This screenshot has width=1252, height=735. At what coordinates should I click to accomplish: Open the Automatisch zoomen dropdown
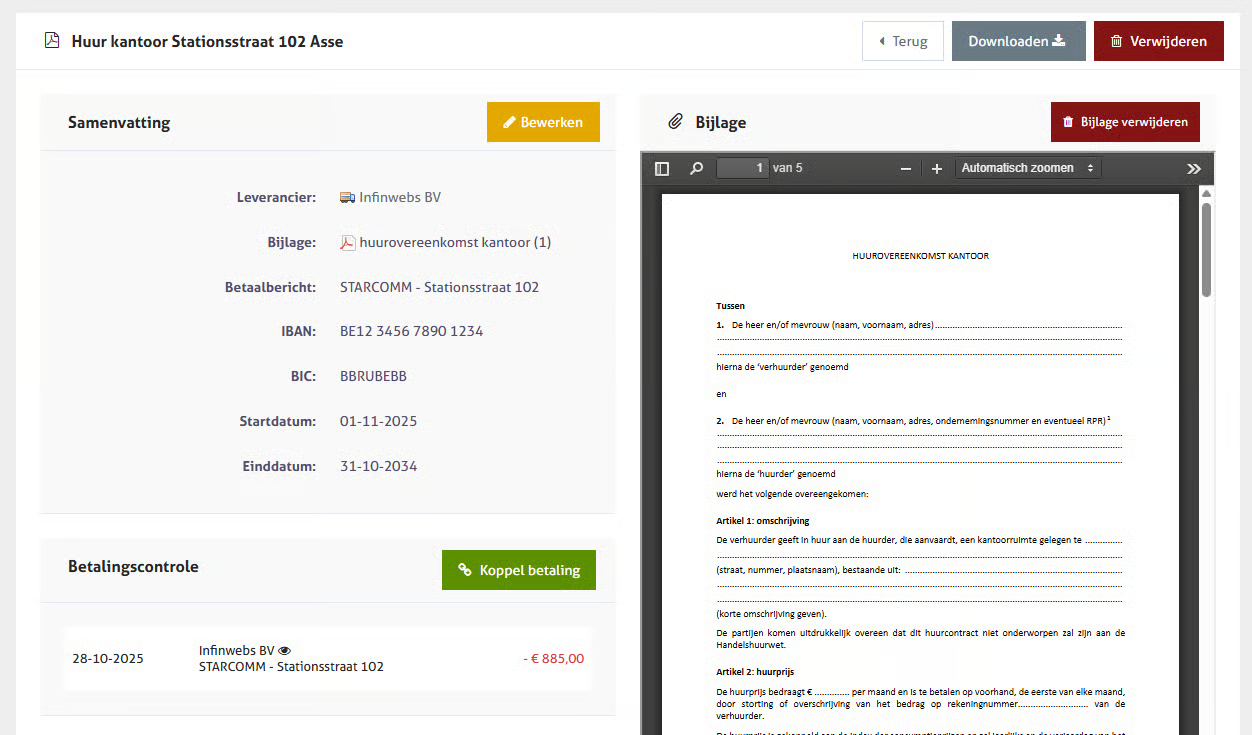coord(1028,168)
